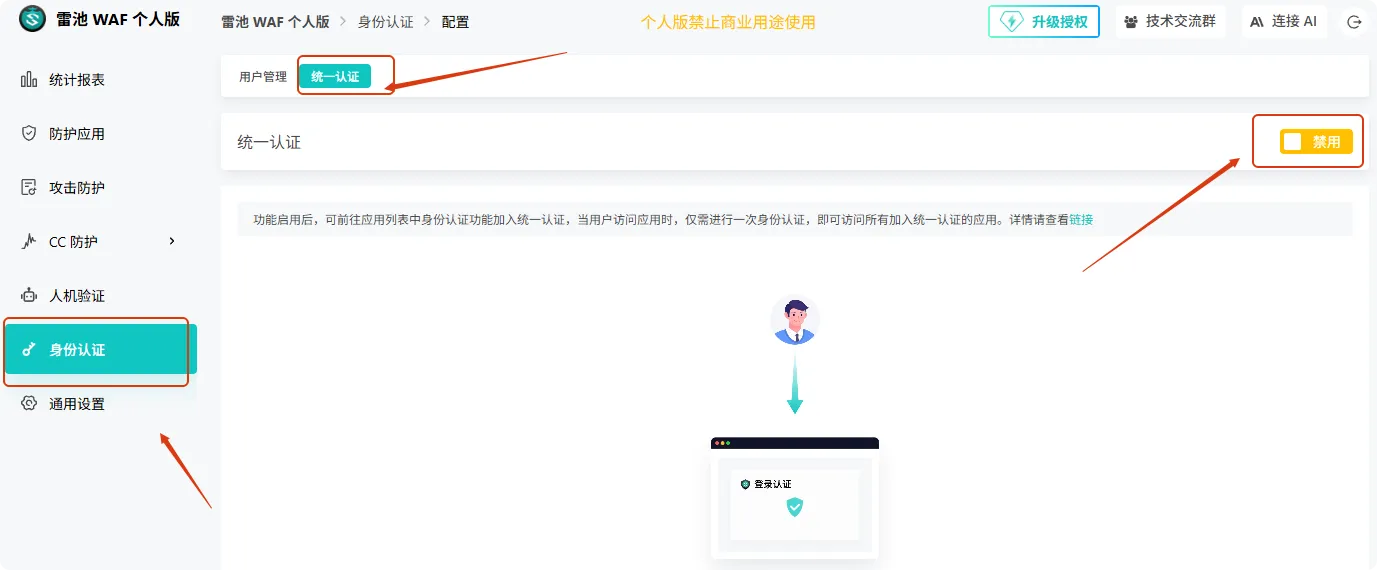Open the 人机验证 menu item

(x=100, y=295)
